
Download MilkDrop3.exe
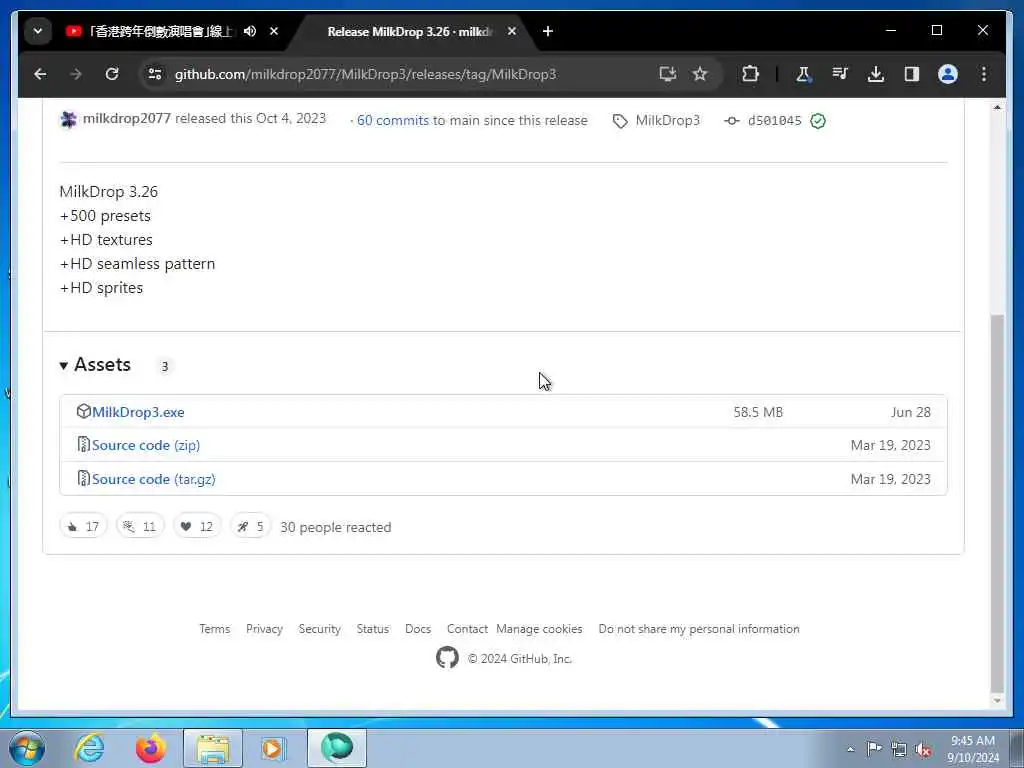pos(138,412)
